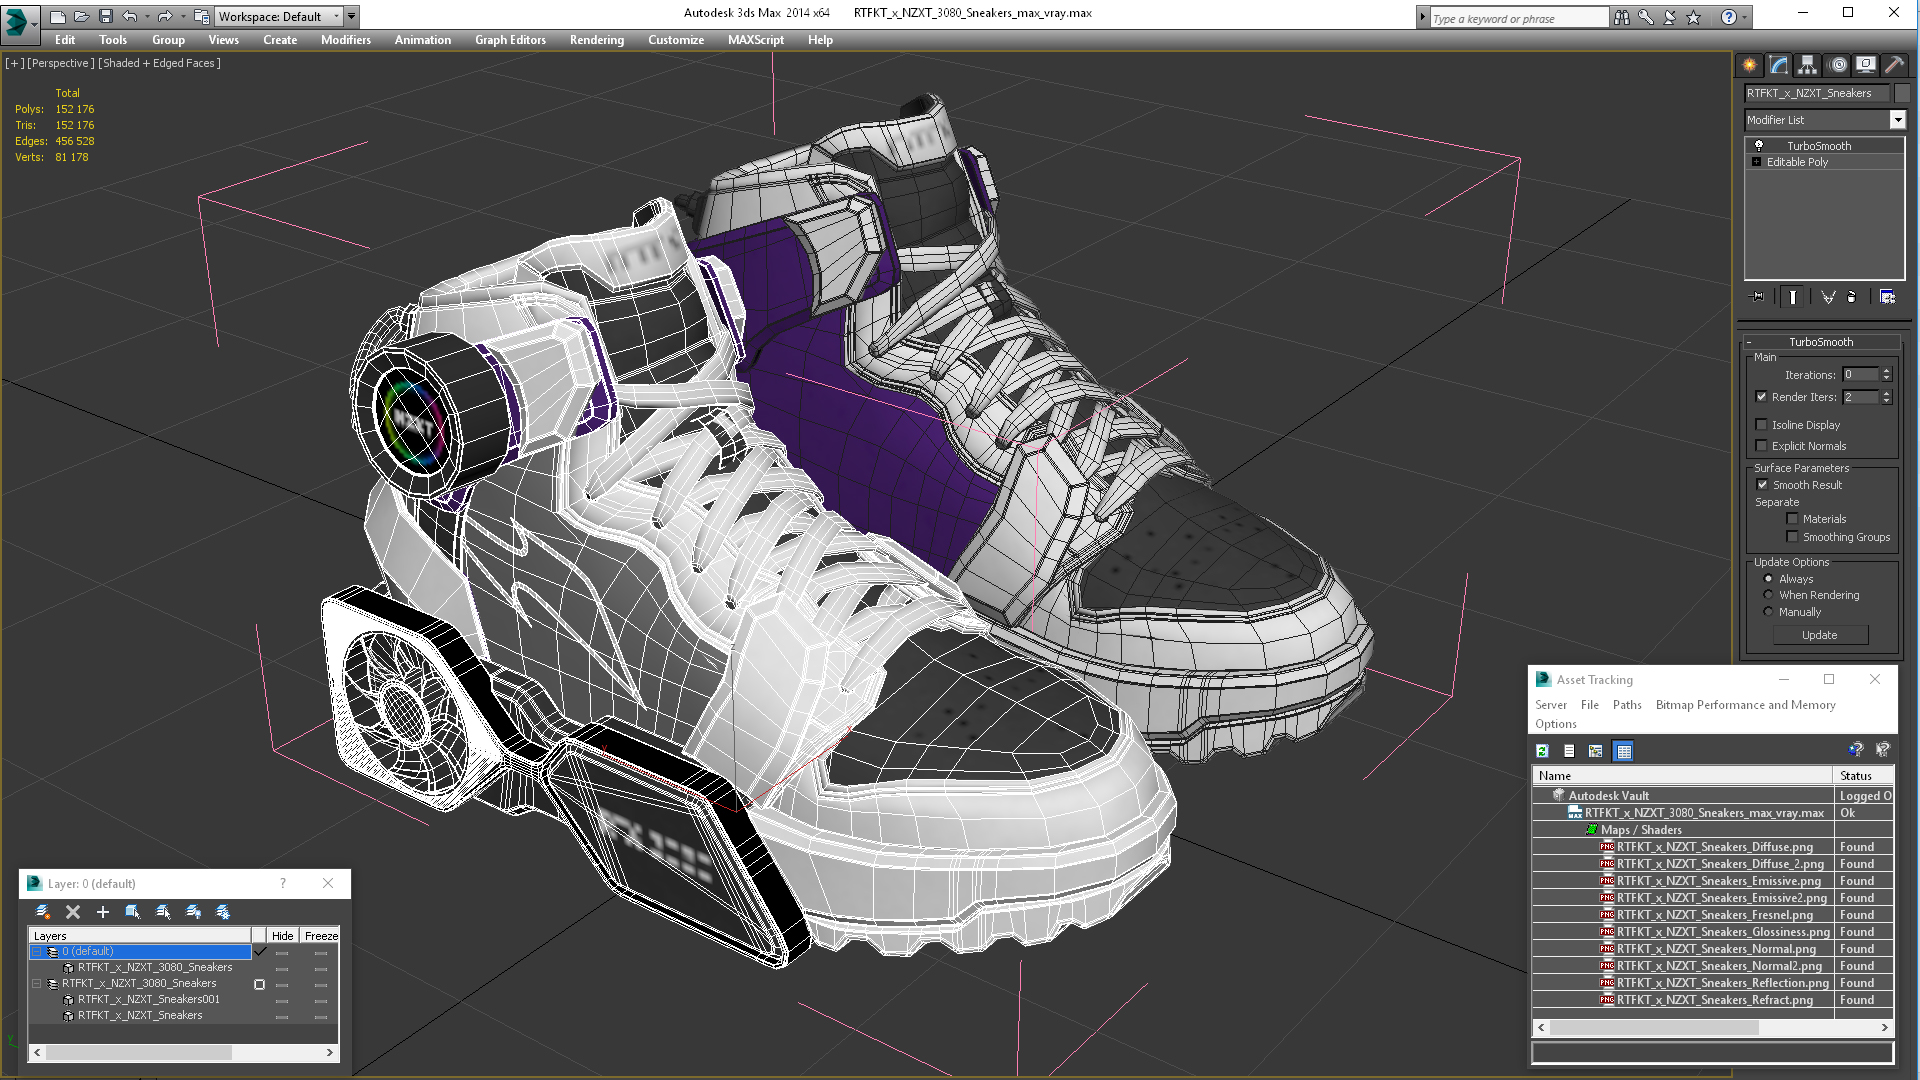Image resolution: width=1920 pixels, height=1080 pixels.
Task: Click Freeze column header in Layer dialog
Action: [x=321, y=936]
